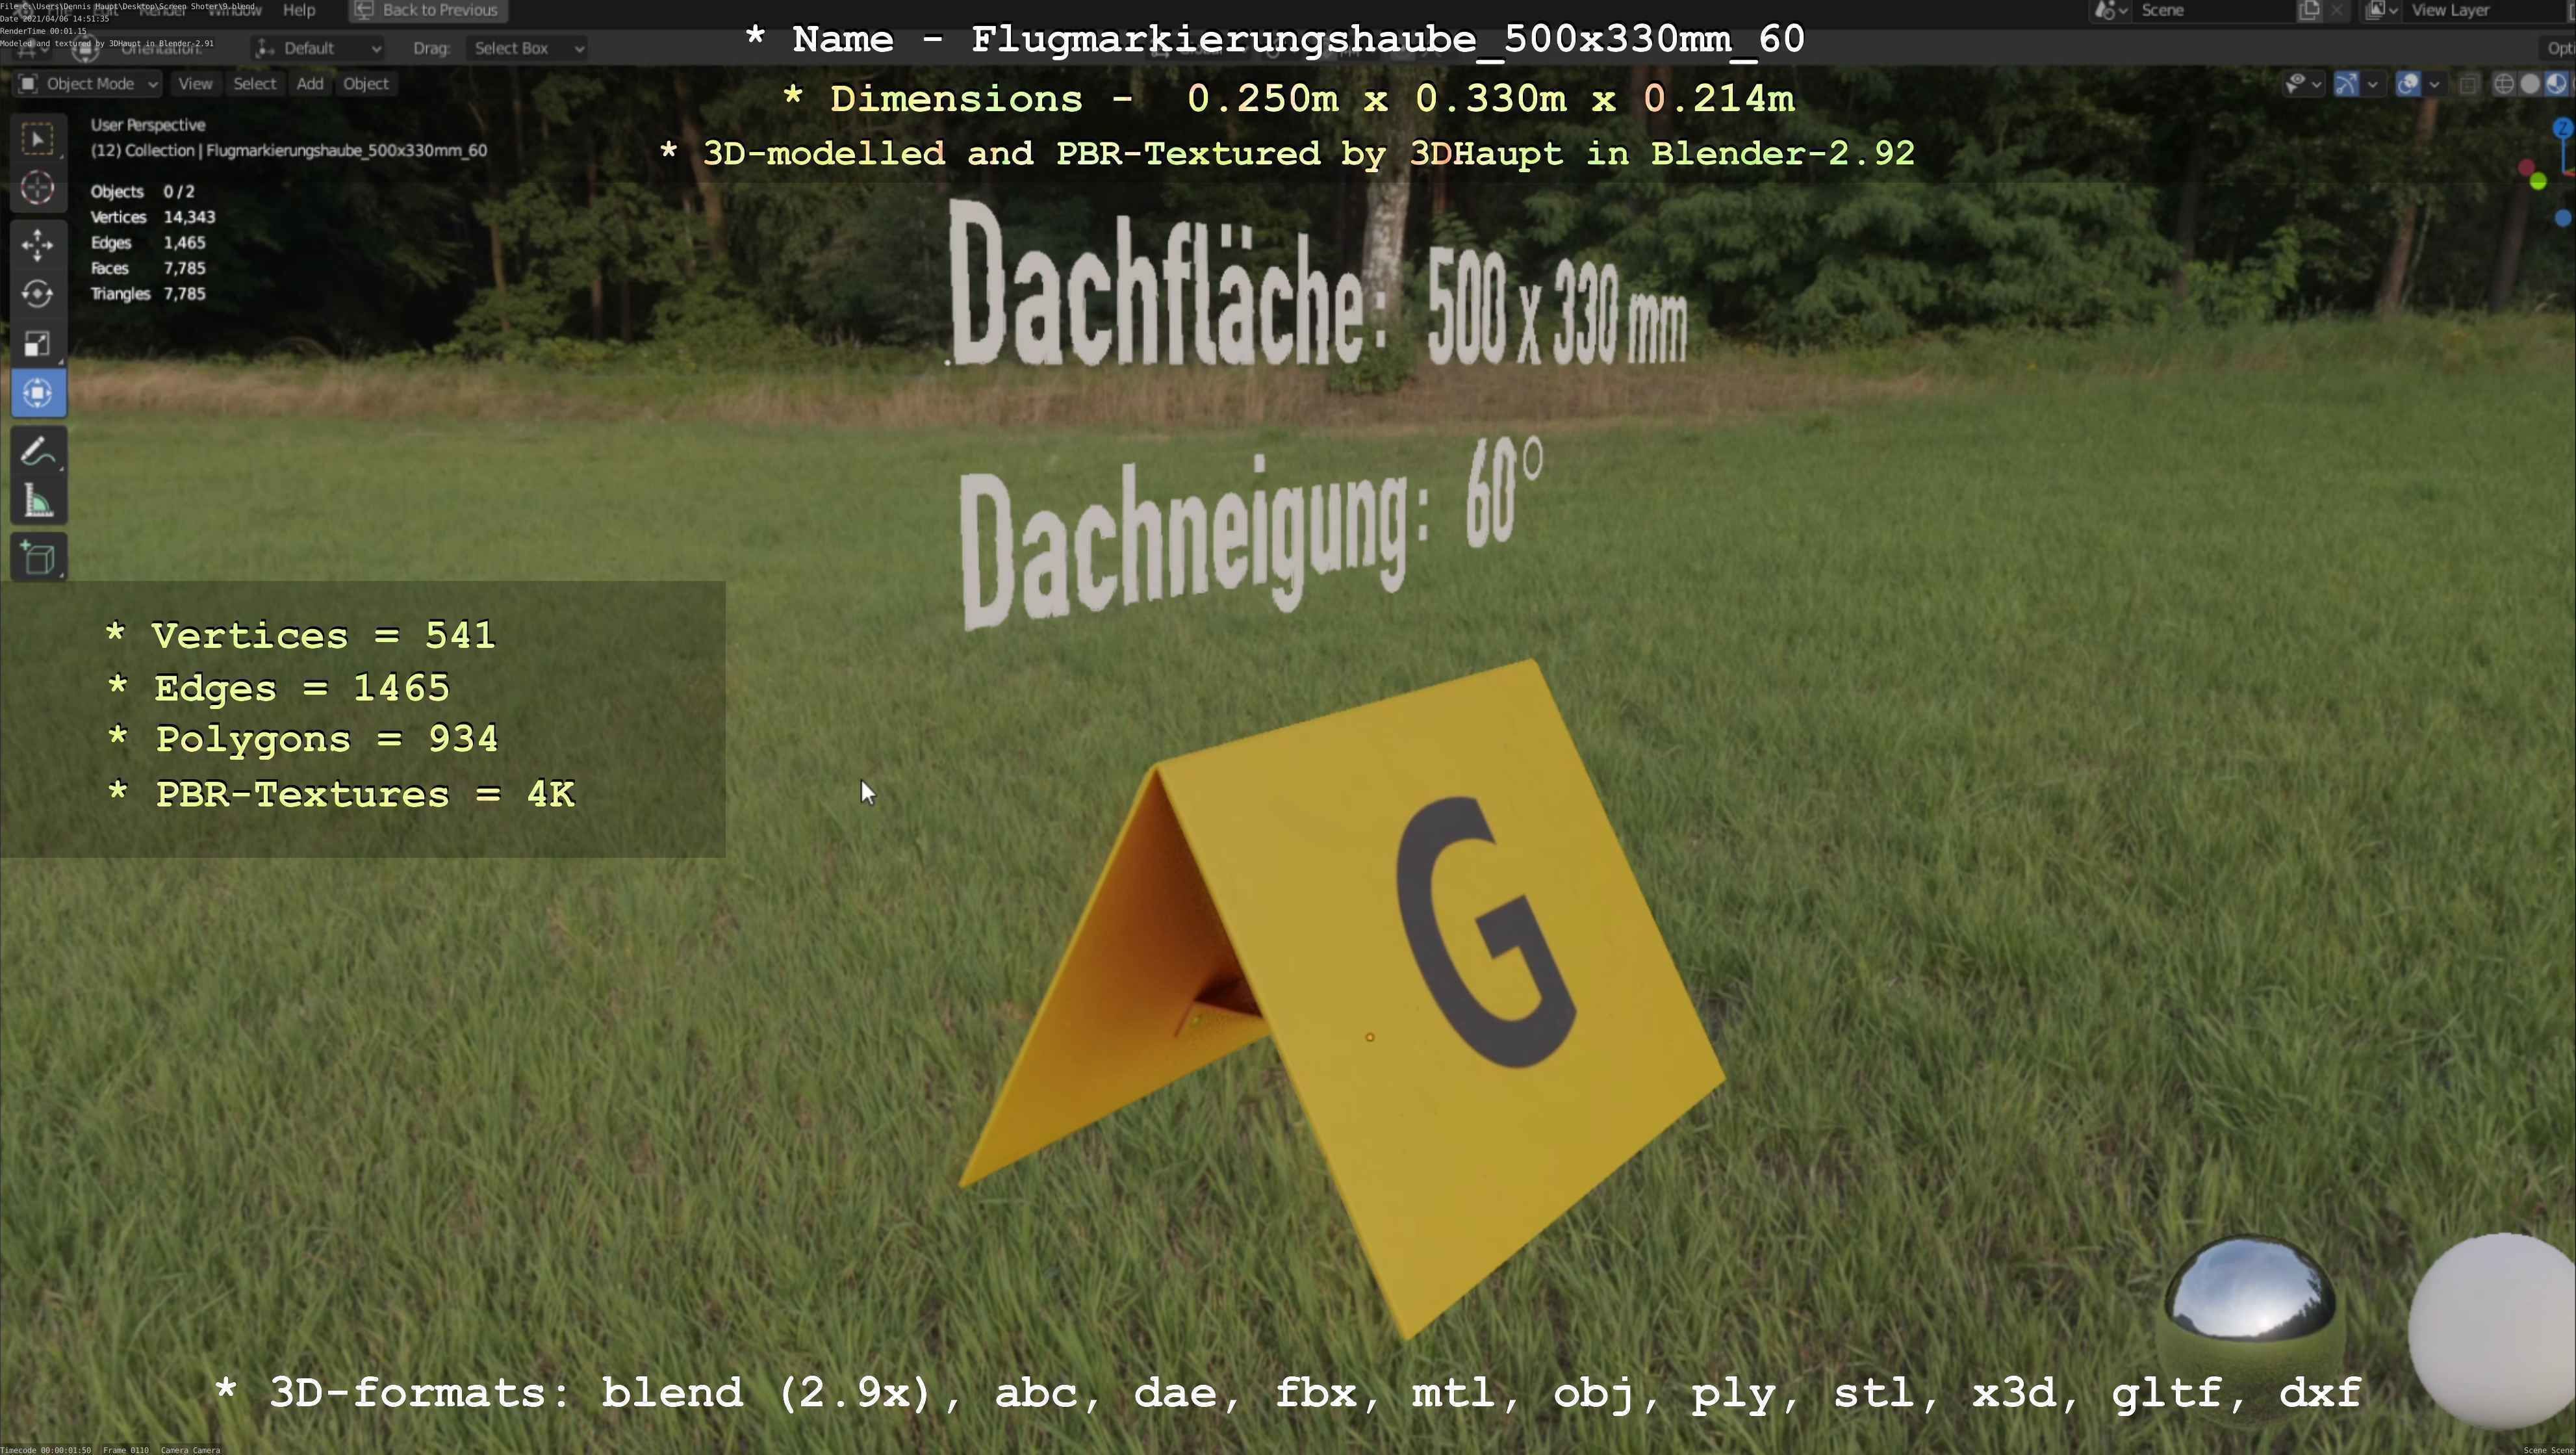Select the Scale tool
Screen dimensions: 2576x1455
(38, 343)
